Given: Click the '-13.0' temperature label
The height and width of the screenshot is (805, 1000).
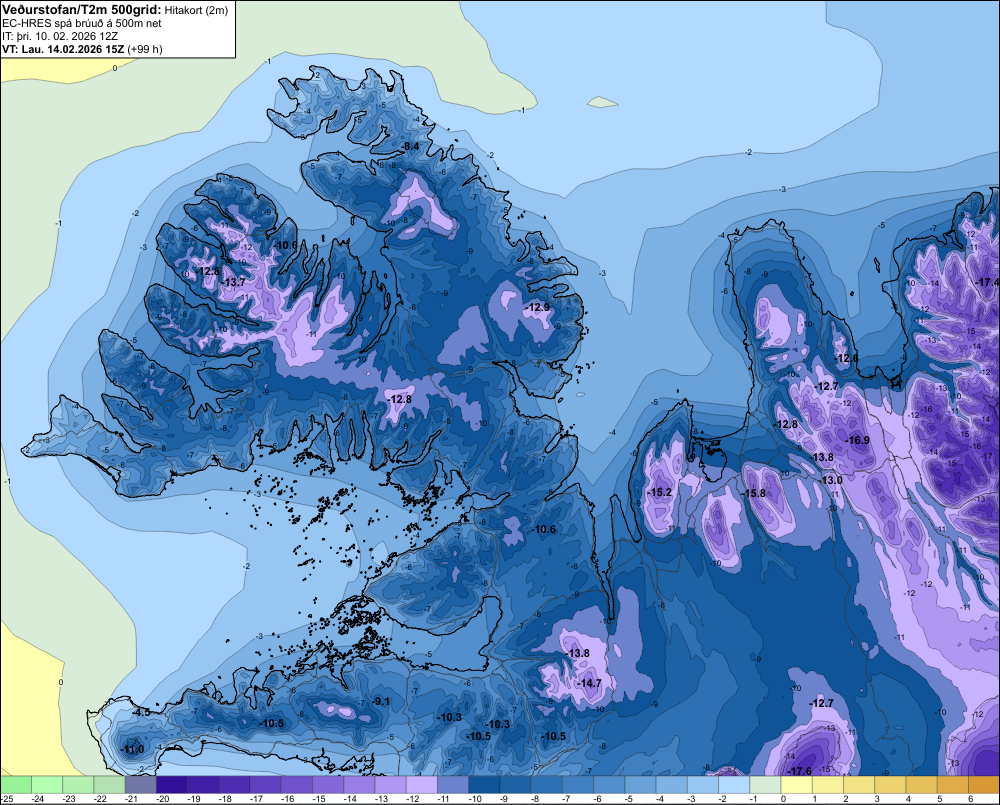Looking at the screenshot, I should (830, 480).
